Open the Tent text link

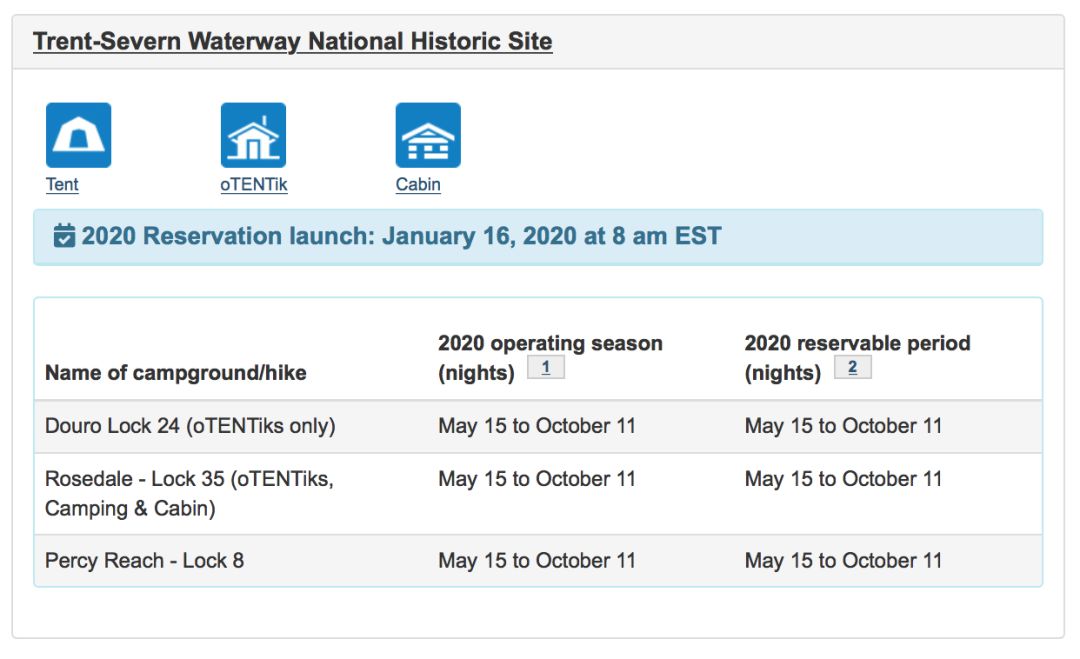pyautogui.click(x=62, y=185)
